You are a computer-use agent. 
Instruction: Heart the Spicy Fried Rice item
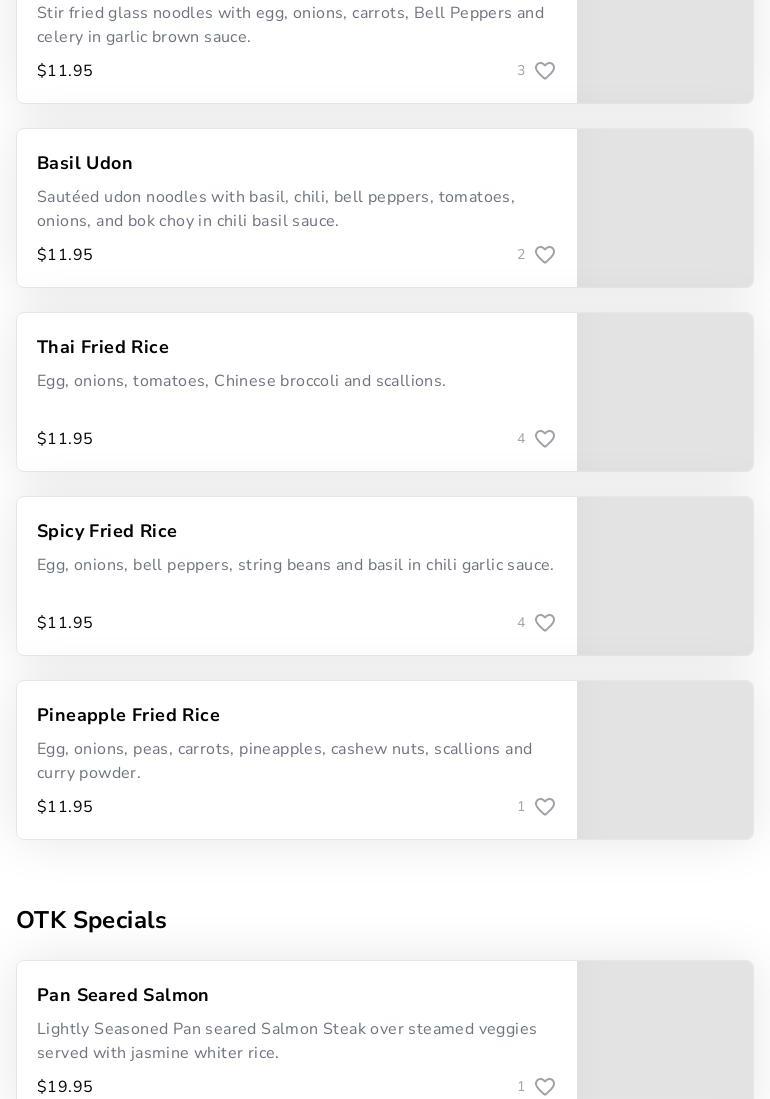(545, 623)
